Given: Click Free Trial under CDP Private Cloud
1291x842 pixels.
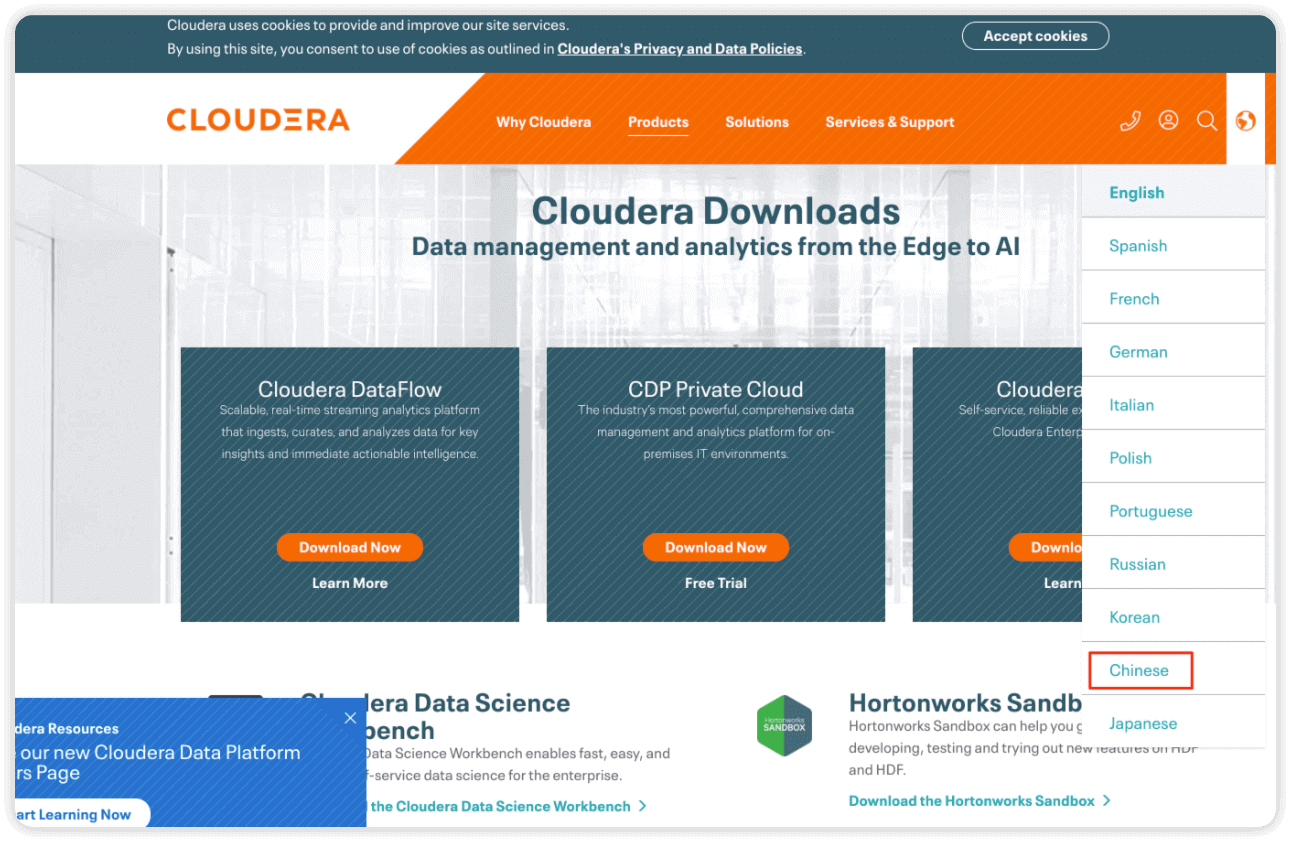Looking at the screenshot, I should [715, 583].
